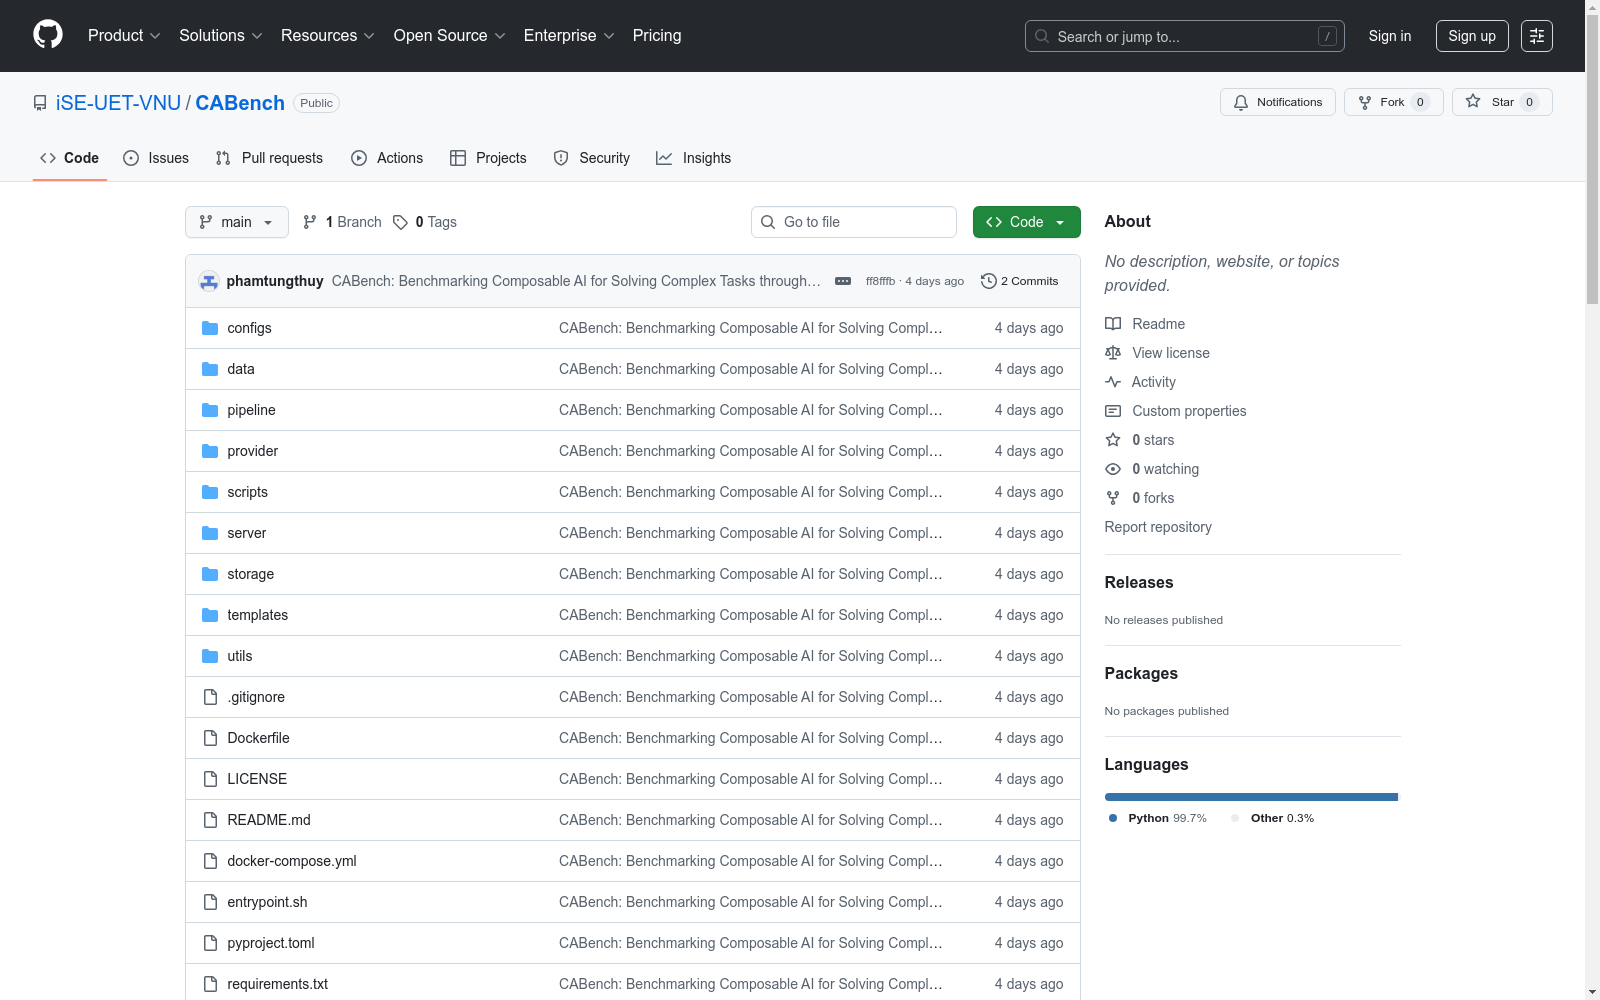This screenshot has width=1600, height=1000.
Task: Open the templates folder icon
Action: 210,615
